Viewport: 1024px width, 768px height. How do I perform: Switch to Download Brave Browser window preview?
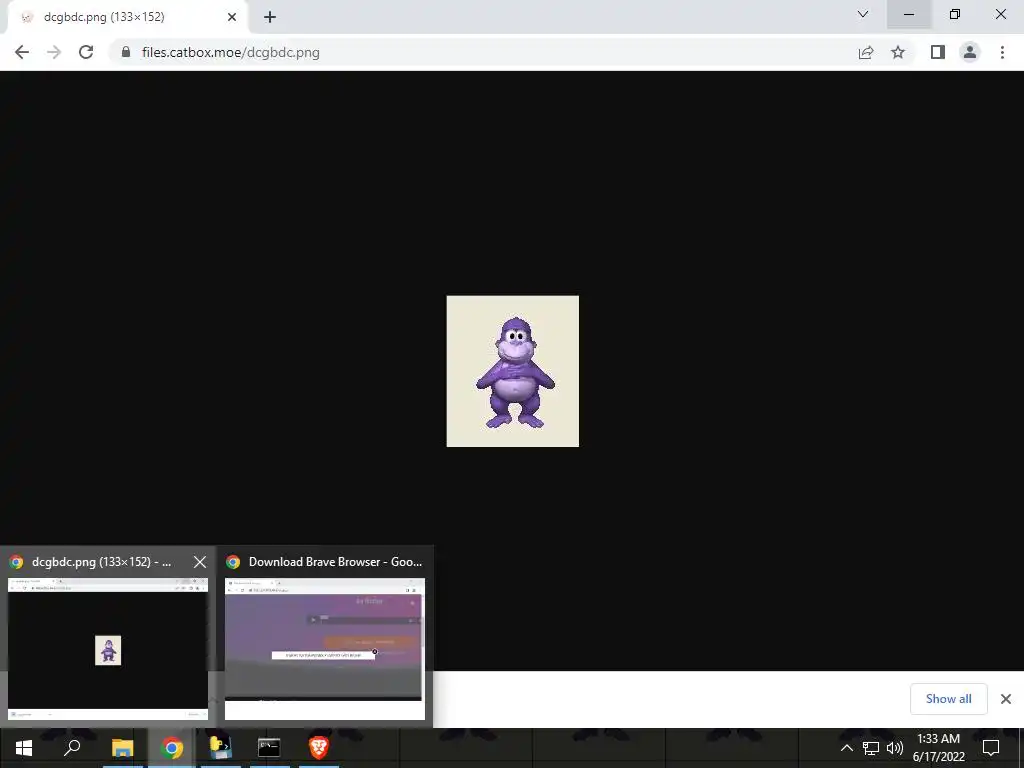tap(325, 648)
